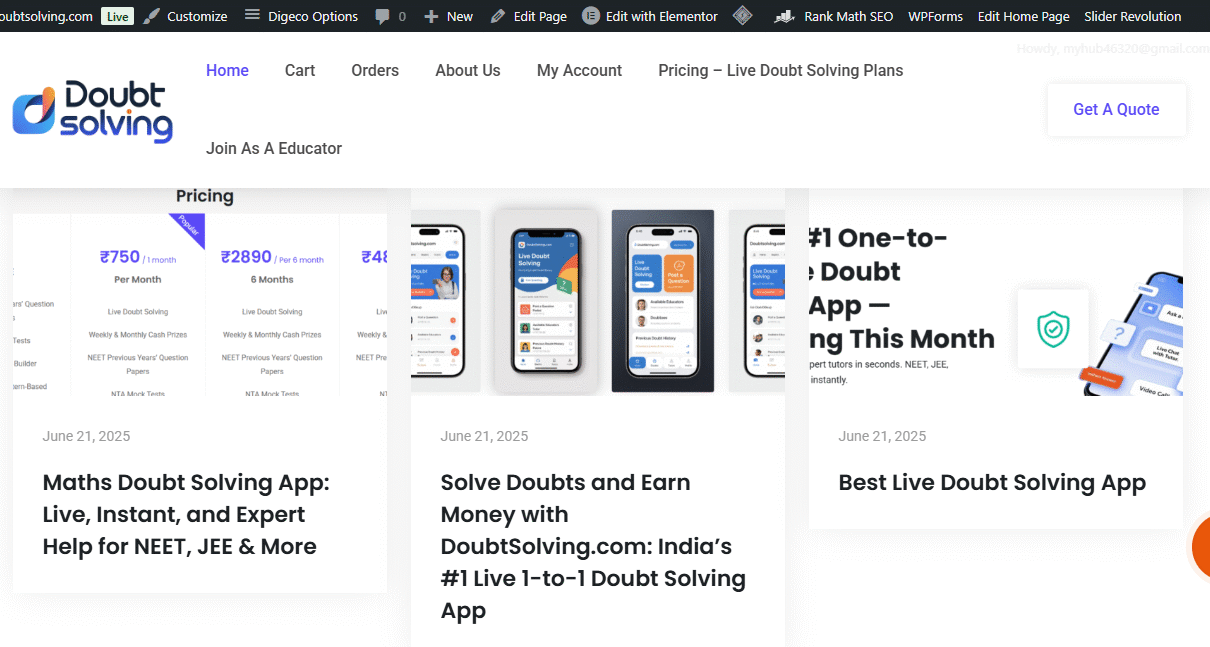The width and height of the screenshot is (1210, 647).
Task: Click June 21, 2025 date above Best Live Doubt
Action: [x=882, y=436]
